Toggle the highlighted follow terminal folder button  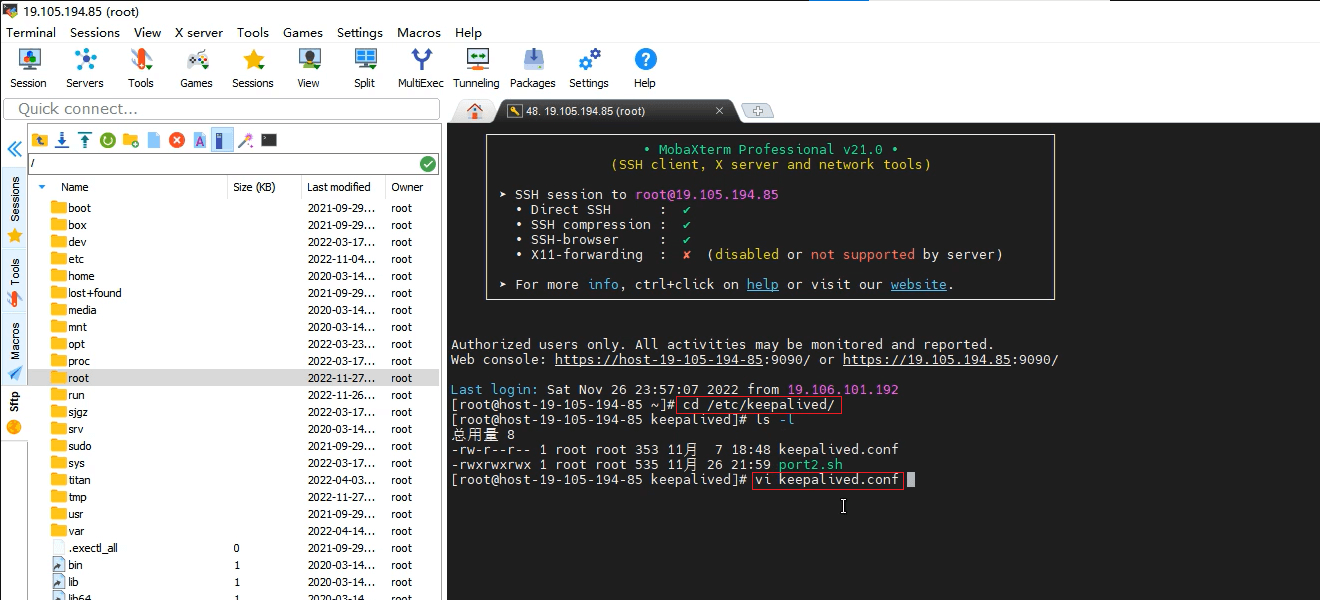coord(222,140)
